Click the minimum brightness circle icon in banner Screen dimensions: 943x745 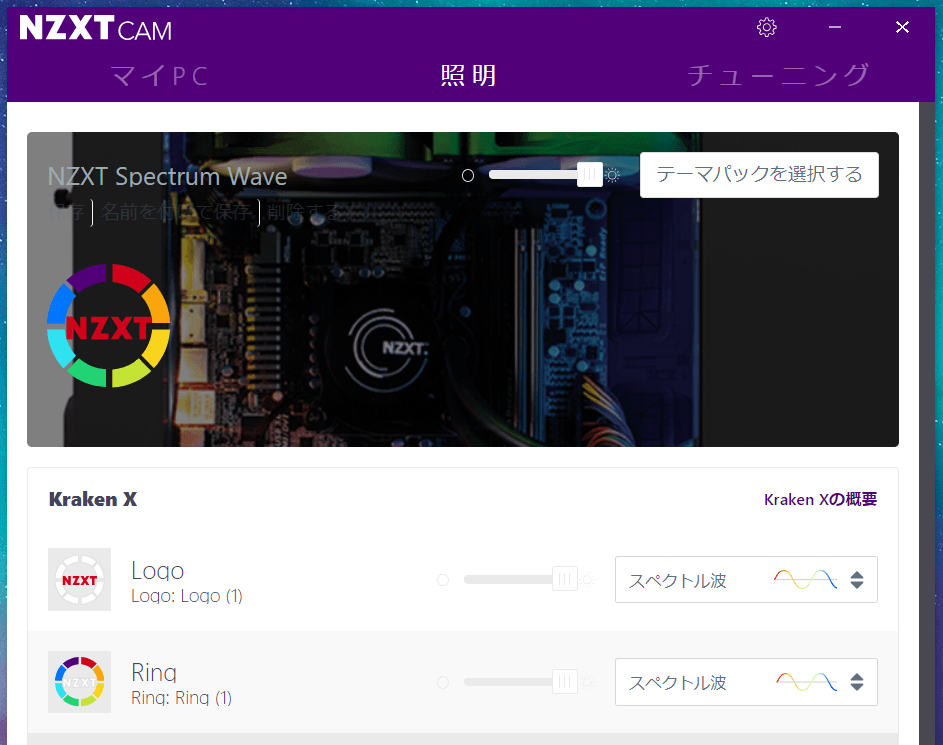[x=468, y=176]
